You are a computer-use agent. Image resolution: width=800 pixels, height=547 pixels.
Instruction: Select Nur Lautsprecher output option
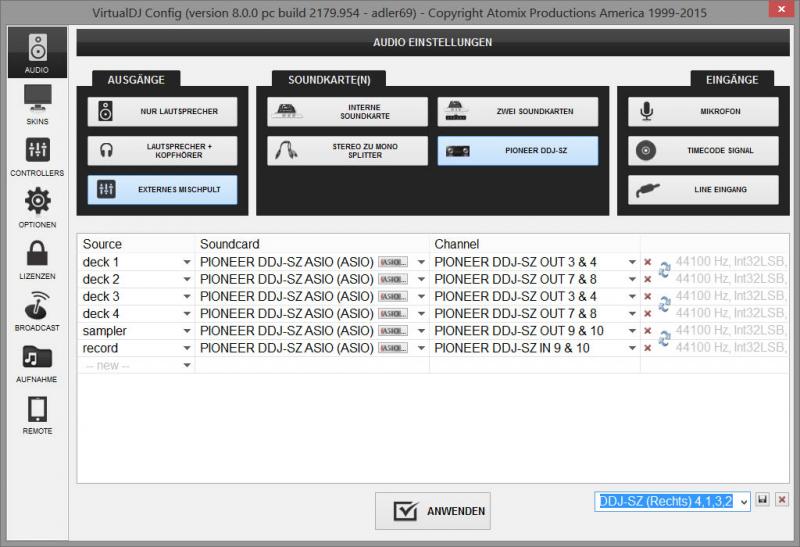click(162, 111)
